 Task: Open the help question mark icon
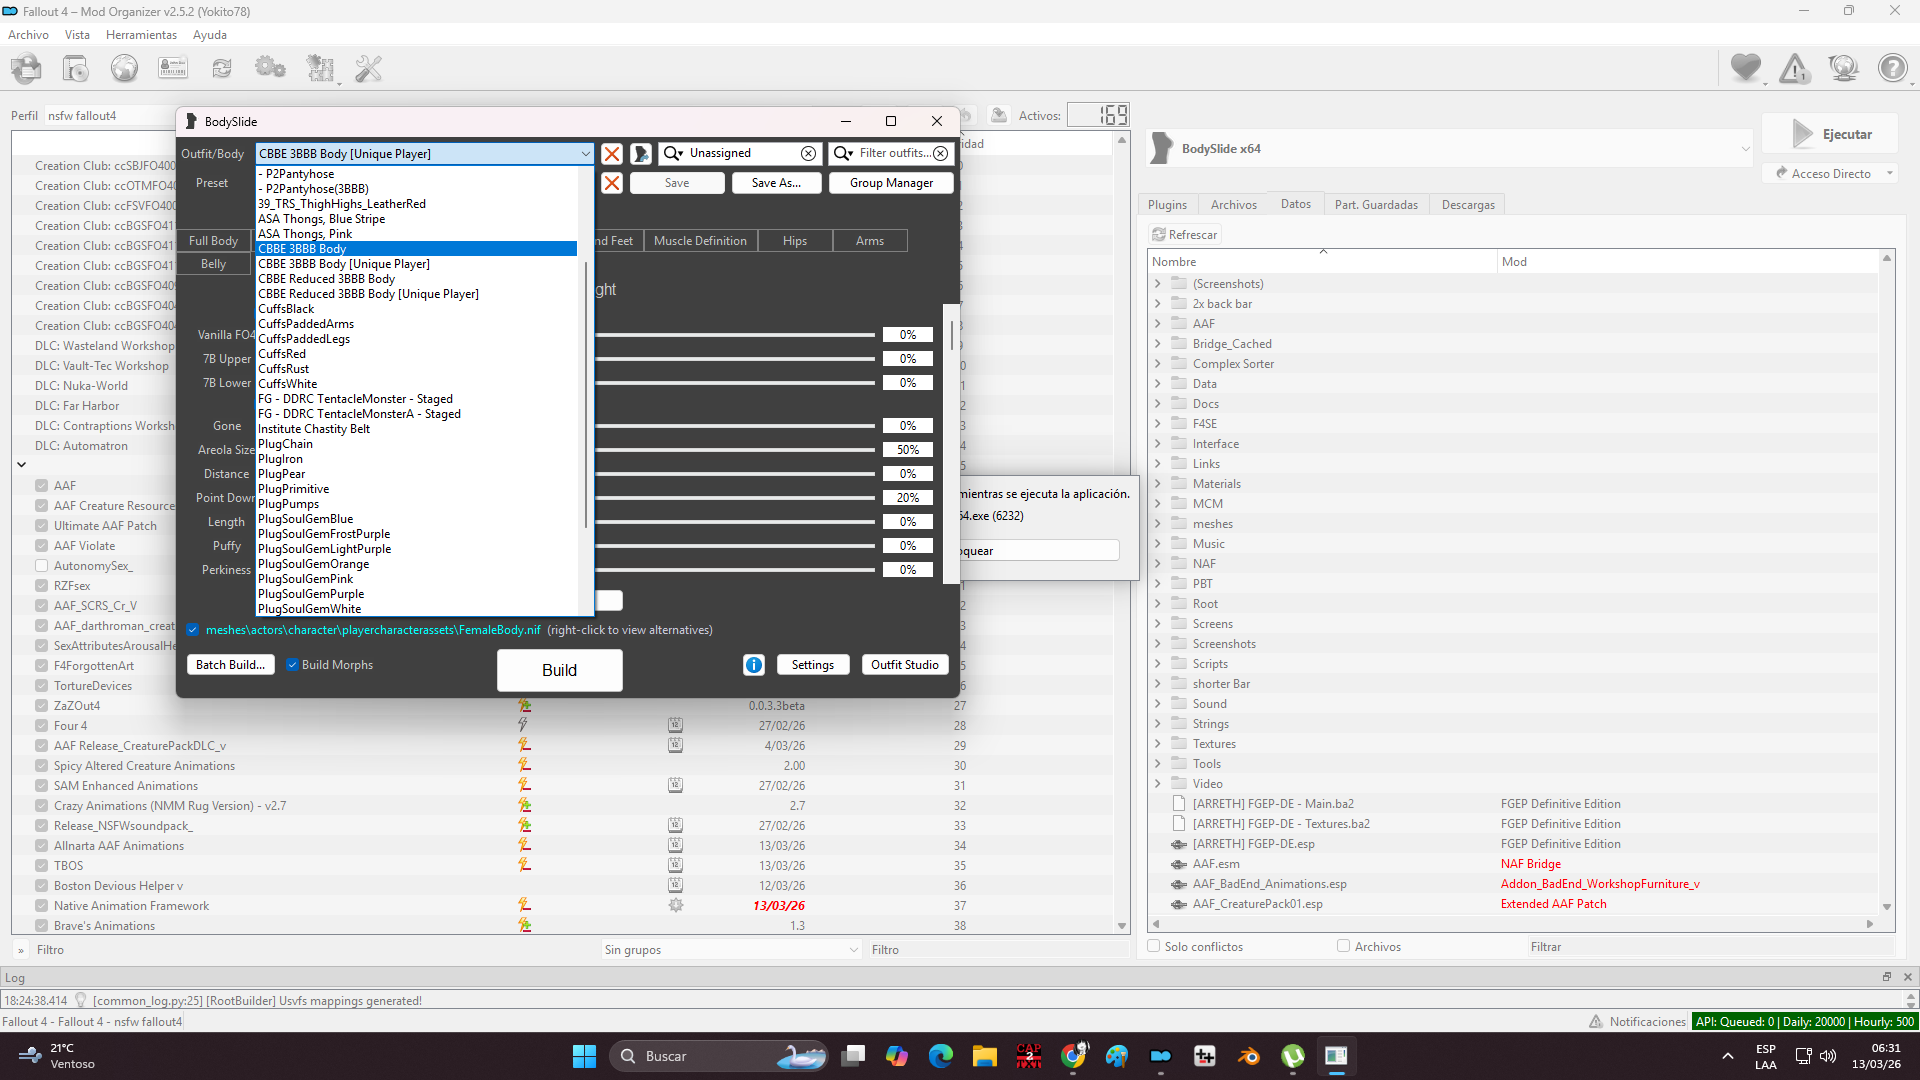coord(1892,68)
